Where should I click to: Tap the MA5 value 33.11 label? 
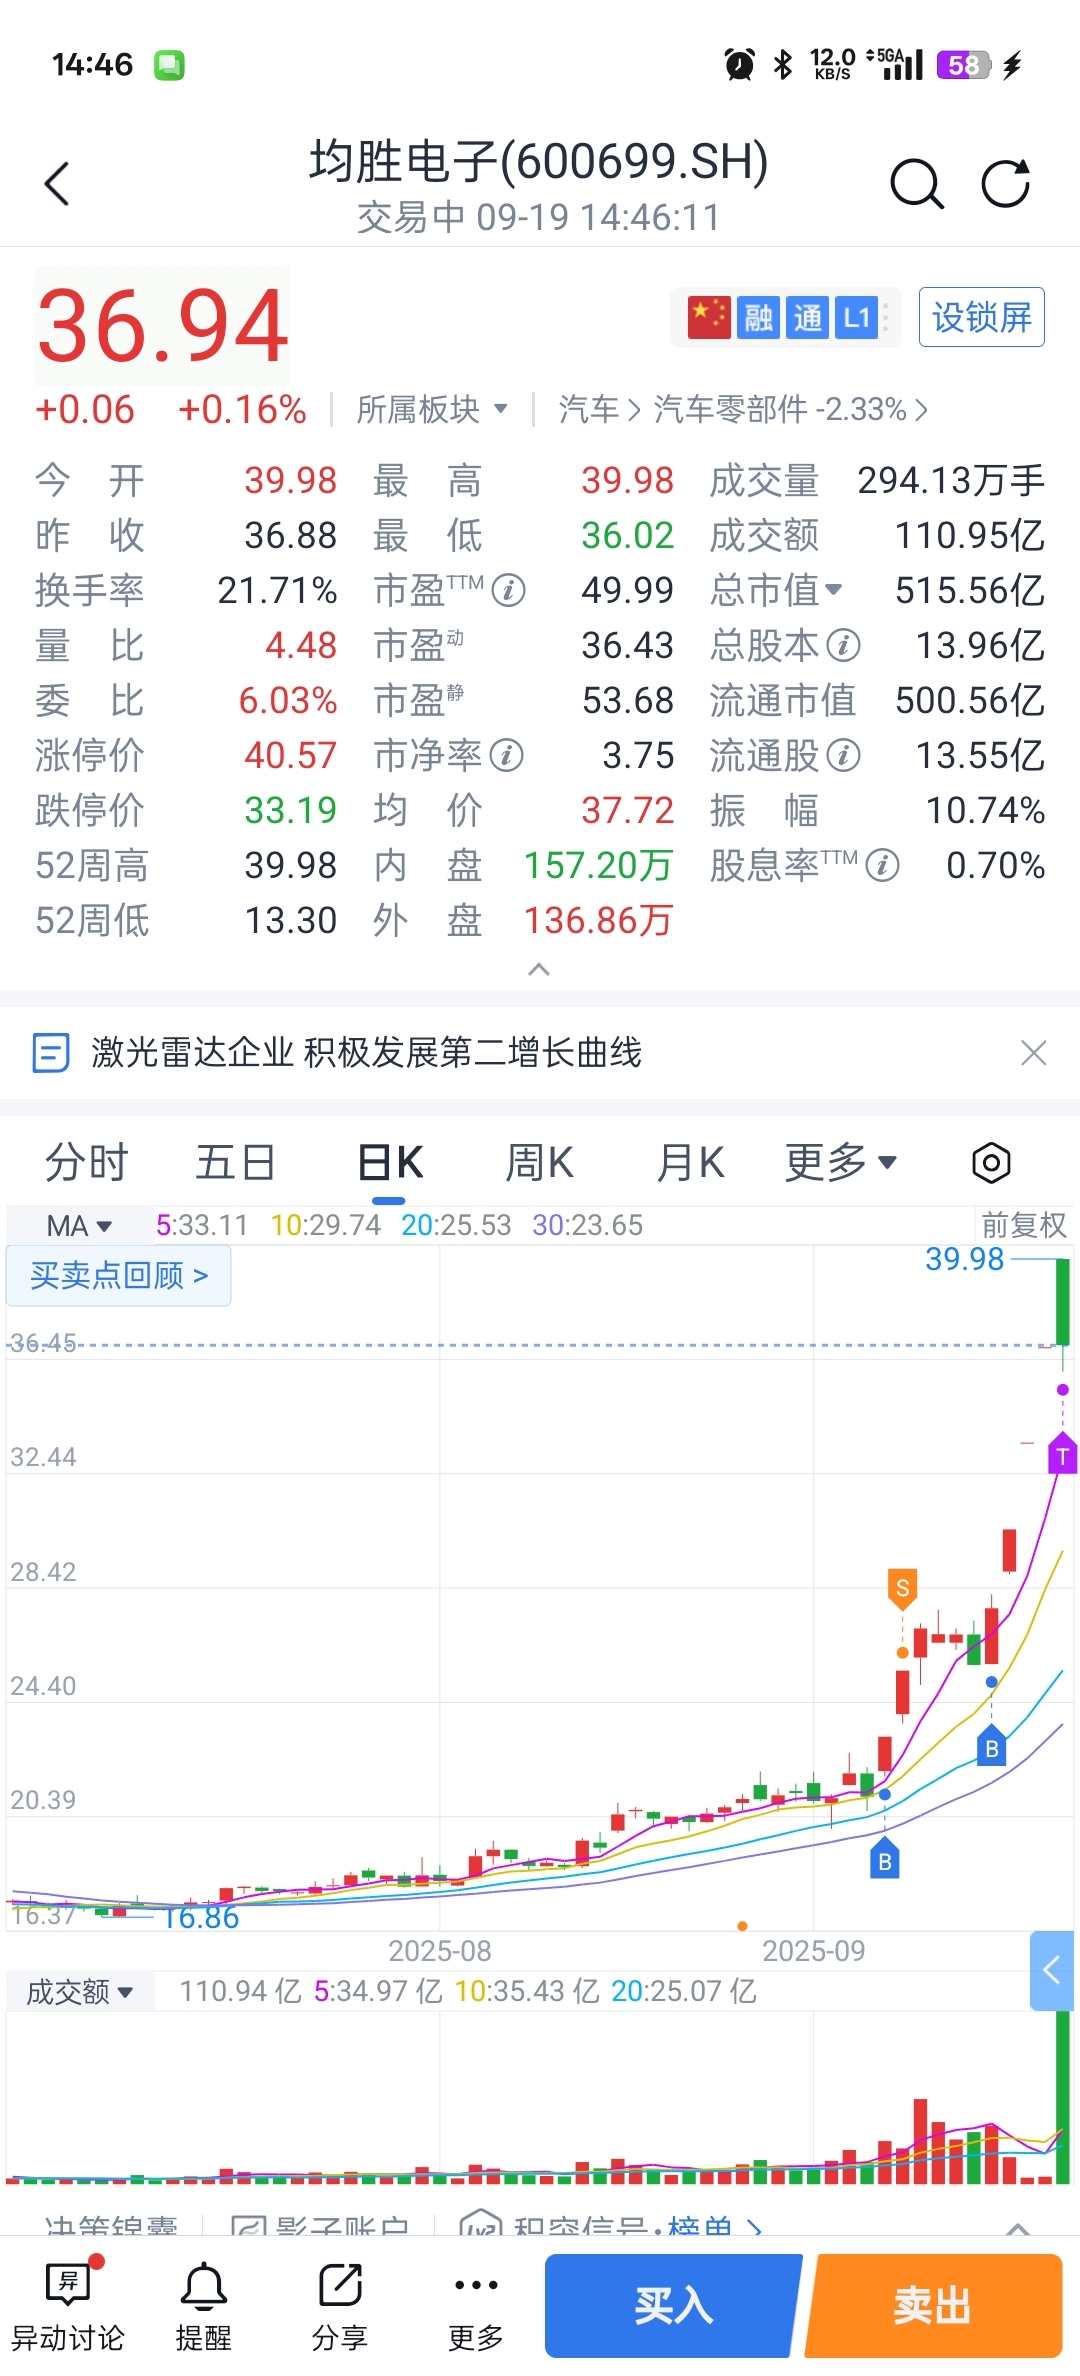pyautogui.click(x=202, y=1225)
